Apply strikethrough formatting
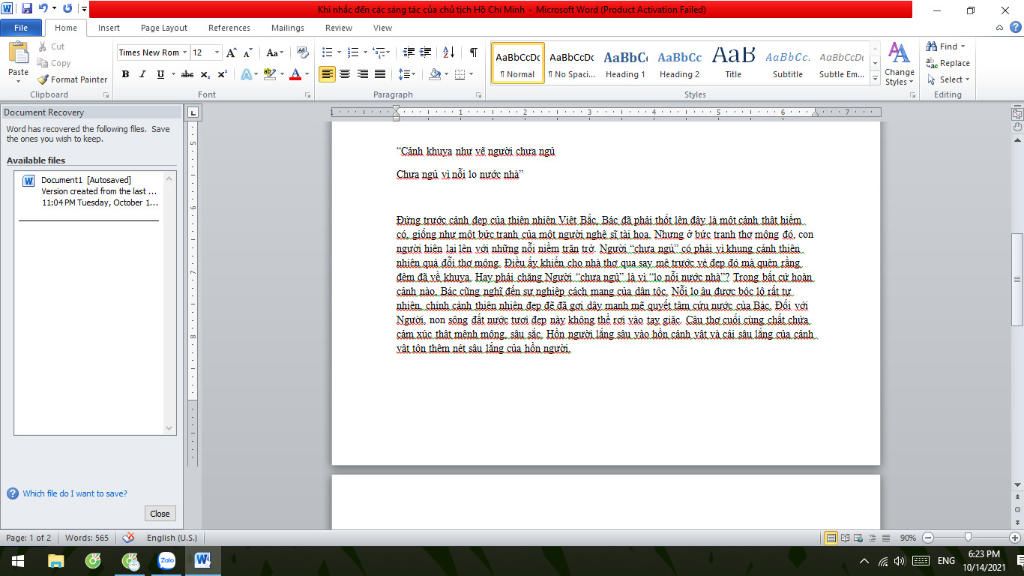The width and height of the screenshot is (1024, 576). (x=187, y=74)
